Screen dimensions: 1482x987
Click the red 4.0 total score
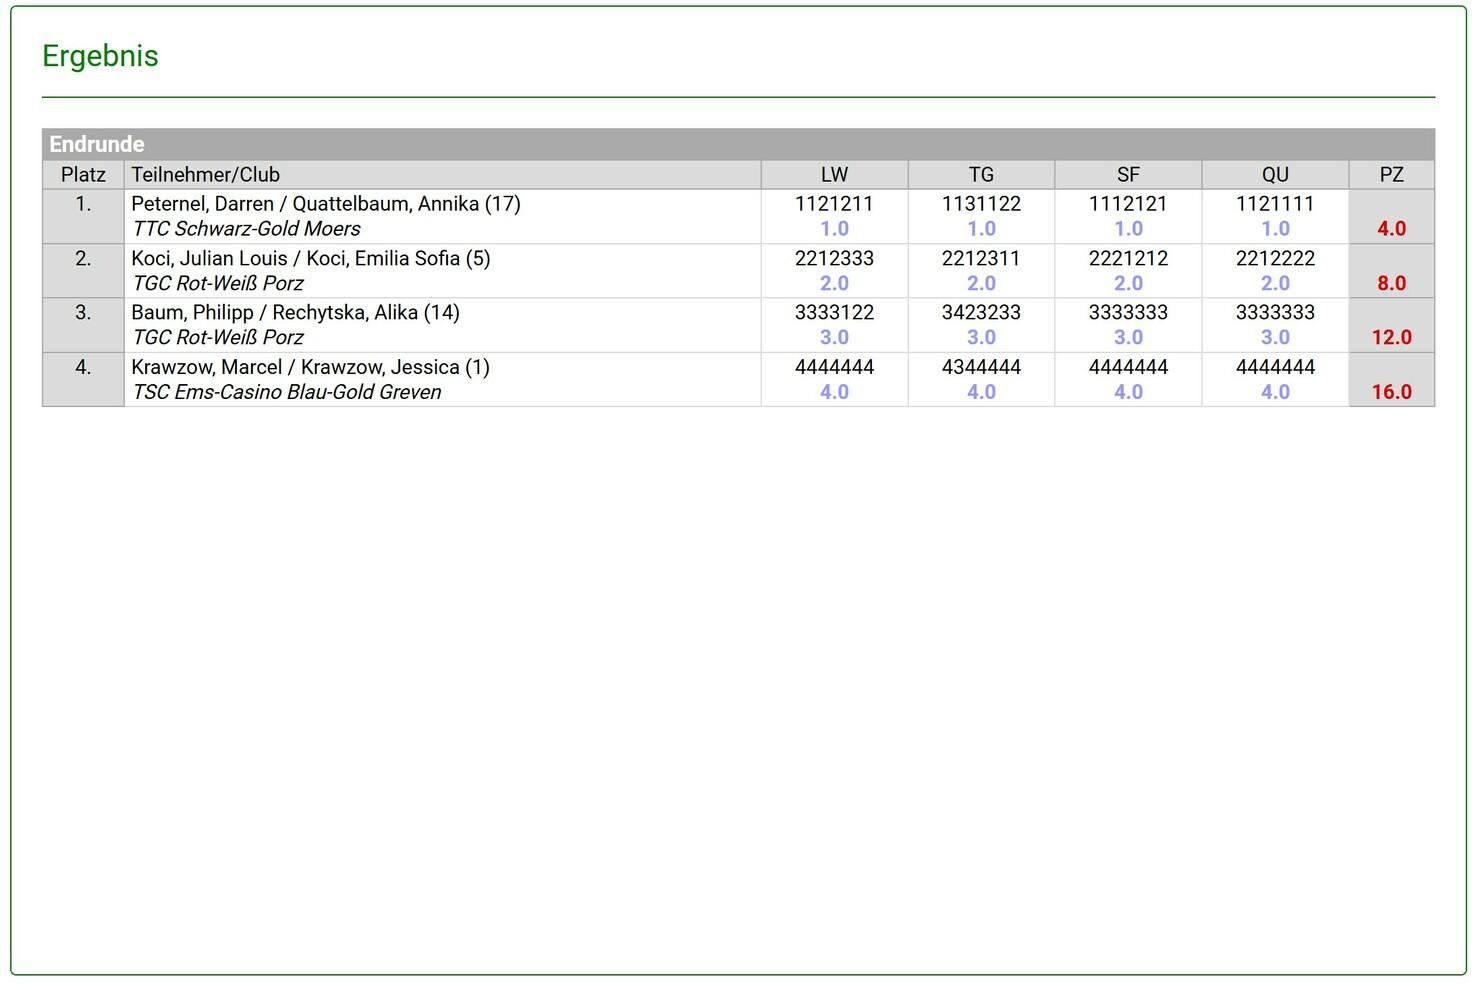1391,229
